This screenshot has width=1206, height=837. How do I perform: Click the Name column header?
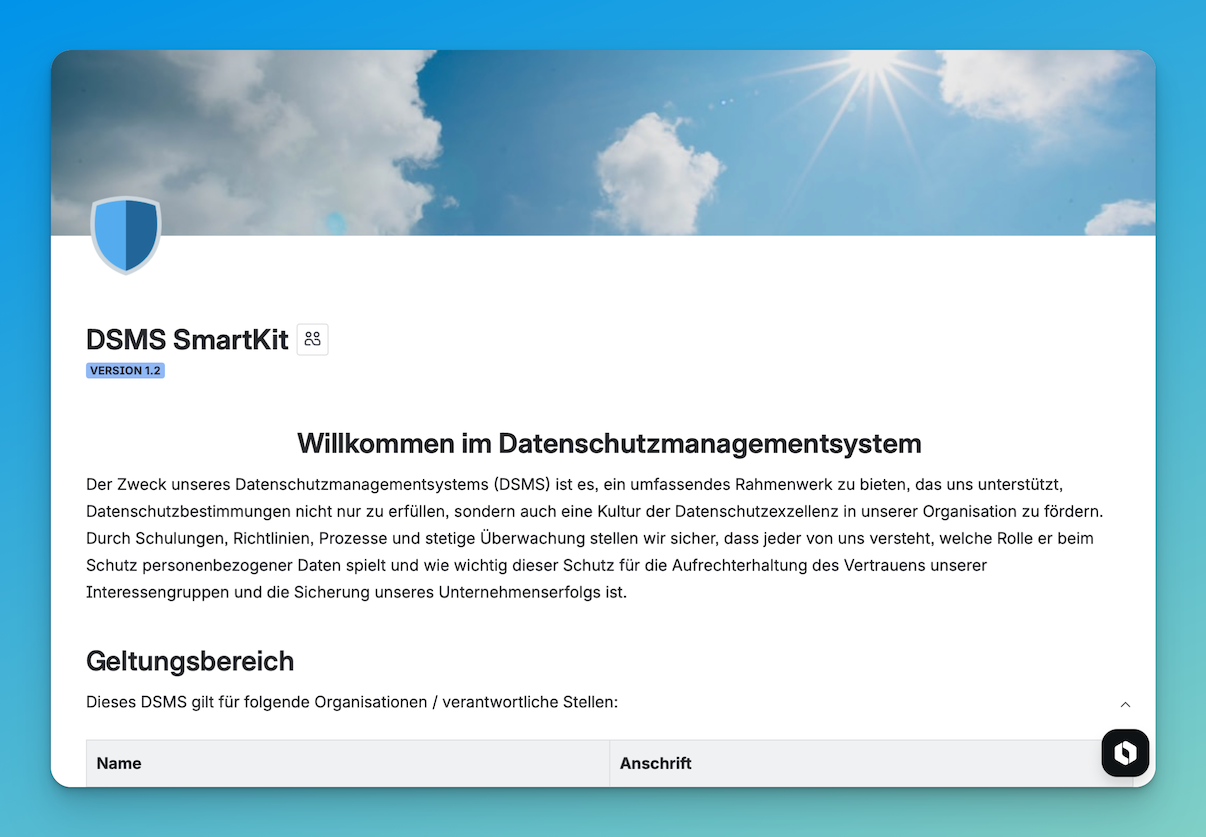pos(118,763)
